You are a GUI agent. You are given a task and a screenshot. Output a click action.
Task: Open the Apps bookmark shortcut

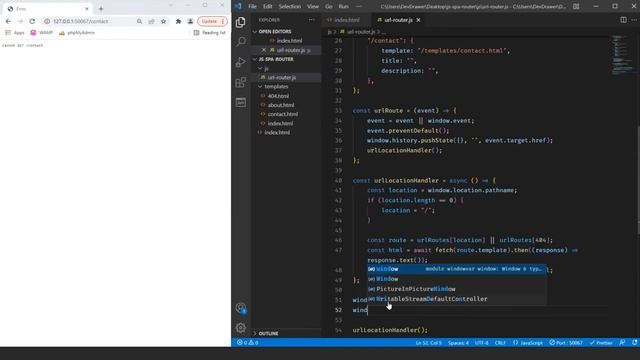pos(15,33)
